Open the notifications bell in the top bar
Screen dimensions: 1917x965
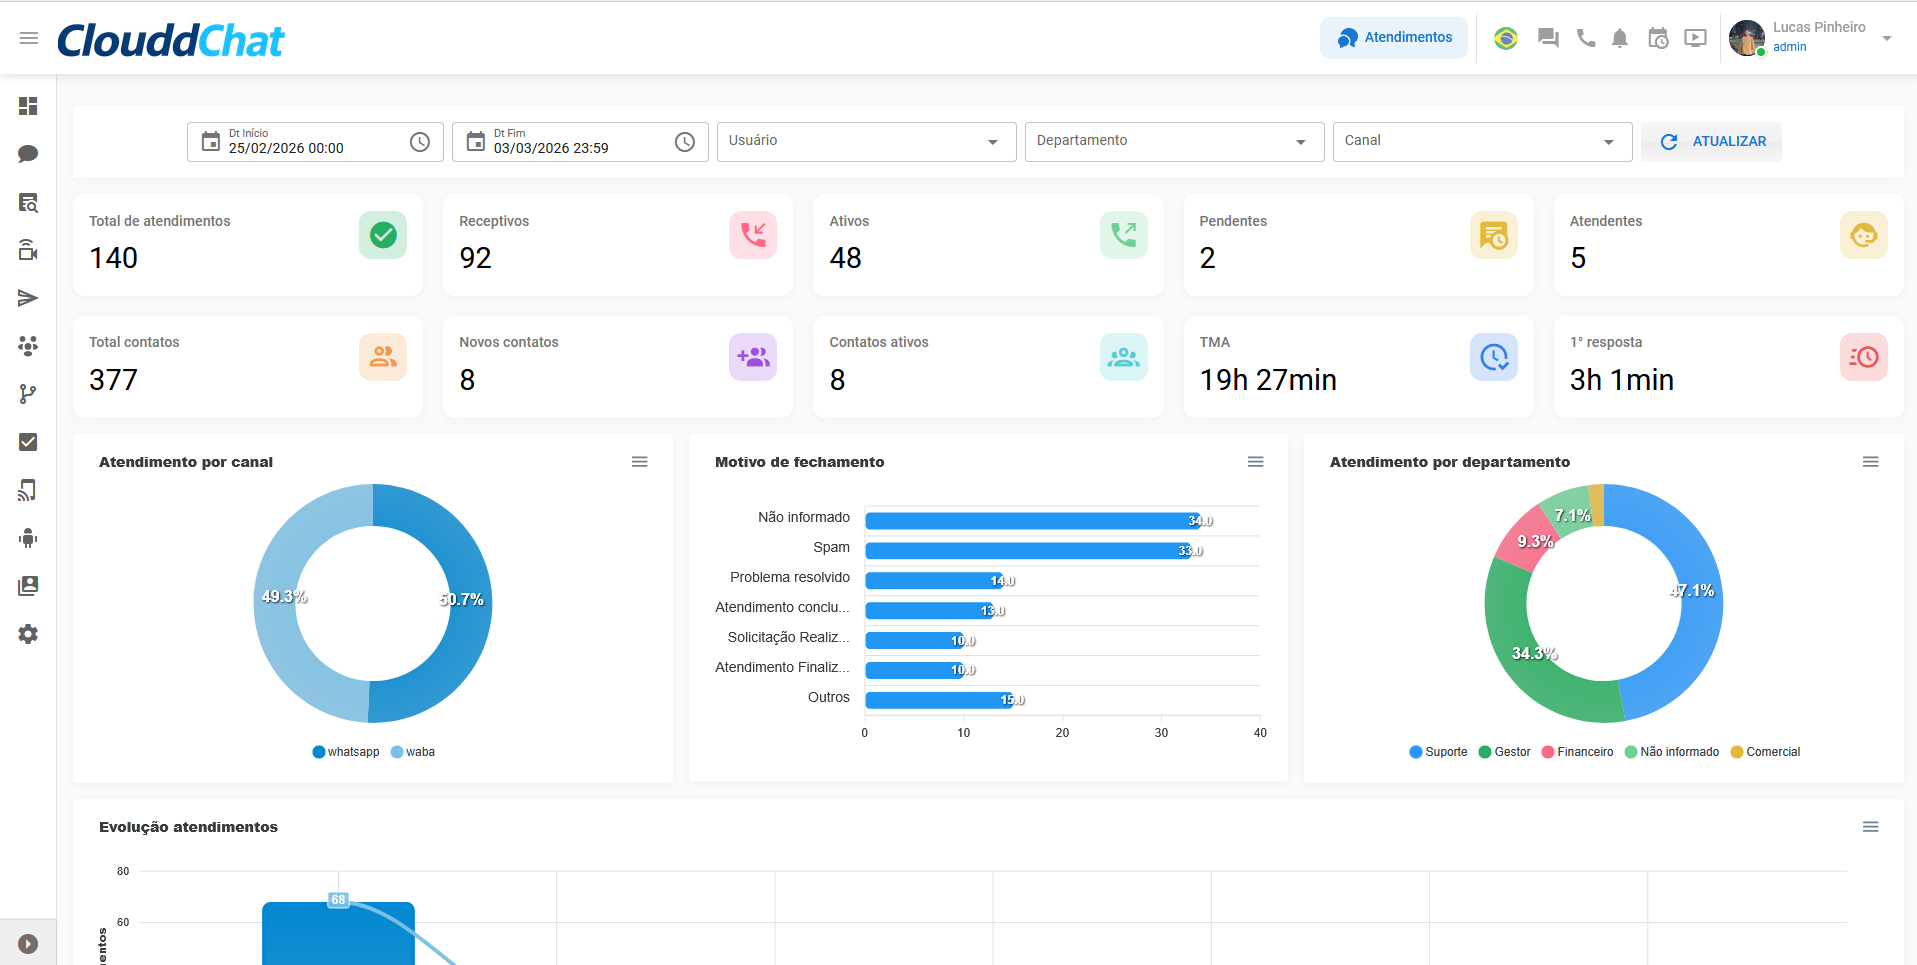point(1620,38)
